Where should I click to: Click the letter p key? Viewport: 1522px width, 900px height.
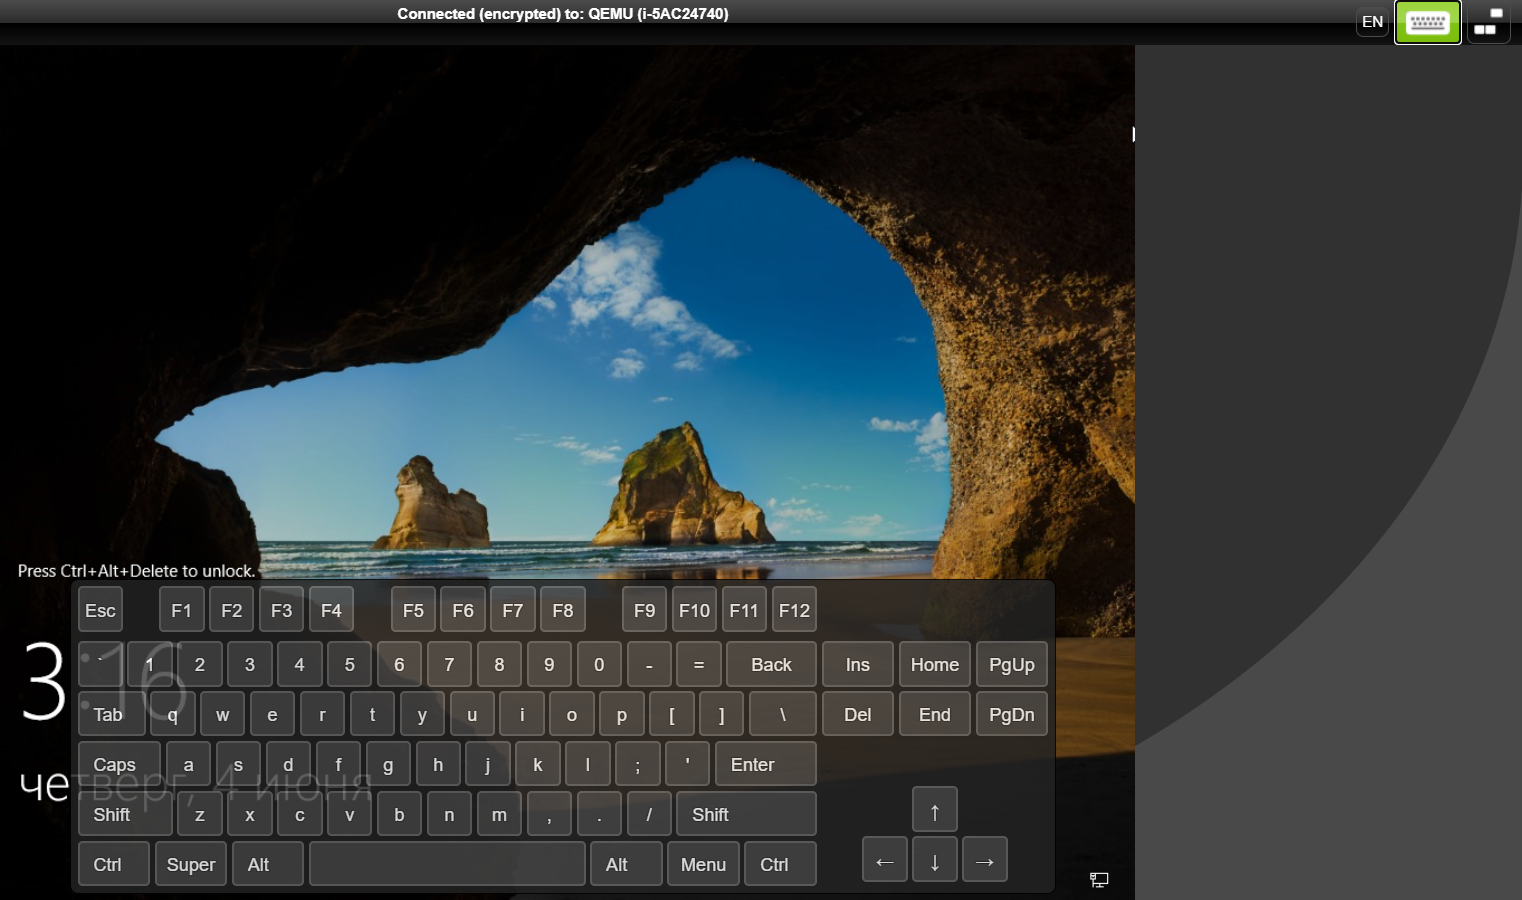(x=621, y=714)
